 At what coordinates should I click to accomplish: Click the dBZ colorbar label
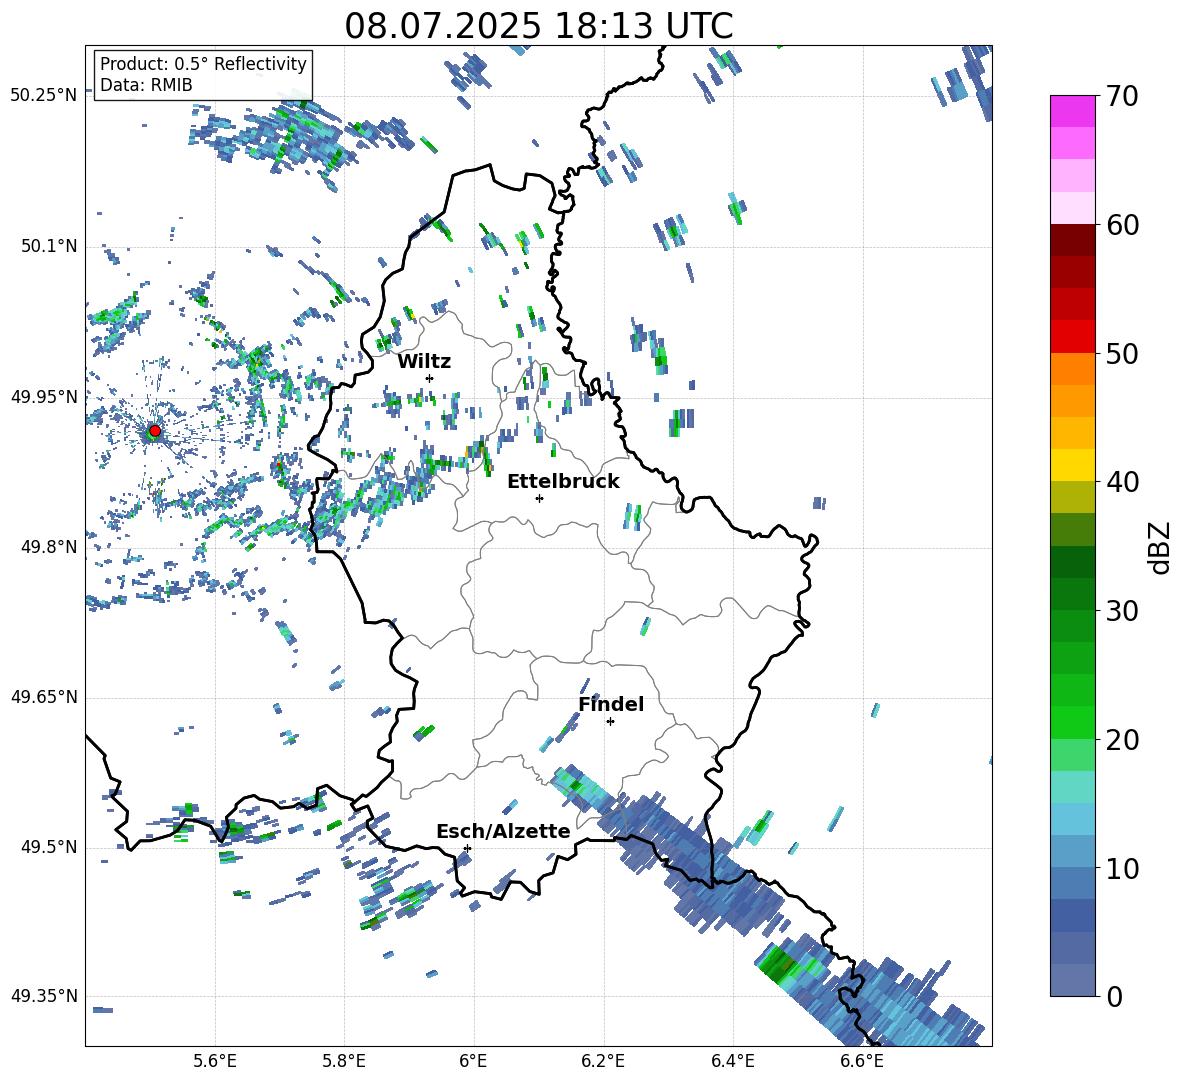tap(1161, 548)
